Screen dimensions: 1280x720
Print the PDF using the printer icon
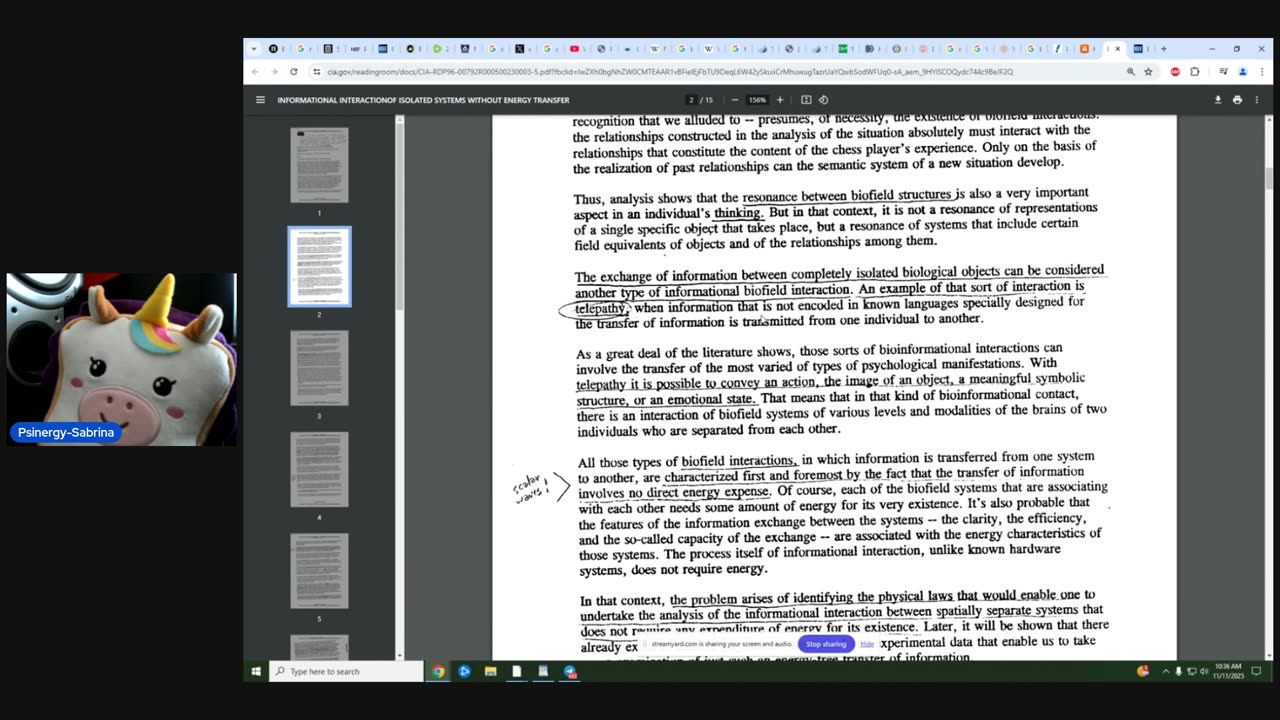[x=1237, y=100]
